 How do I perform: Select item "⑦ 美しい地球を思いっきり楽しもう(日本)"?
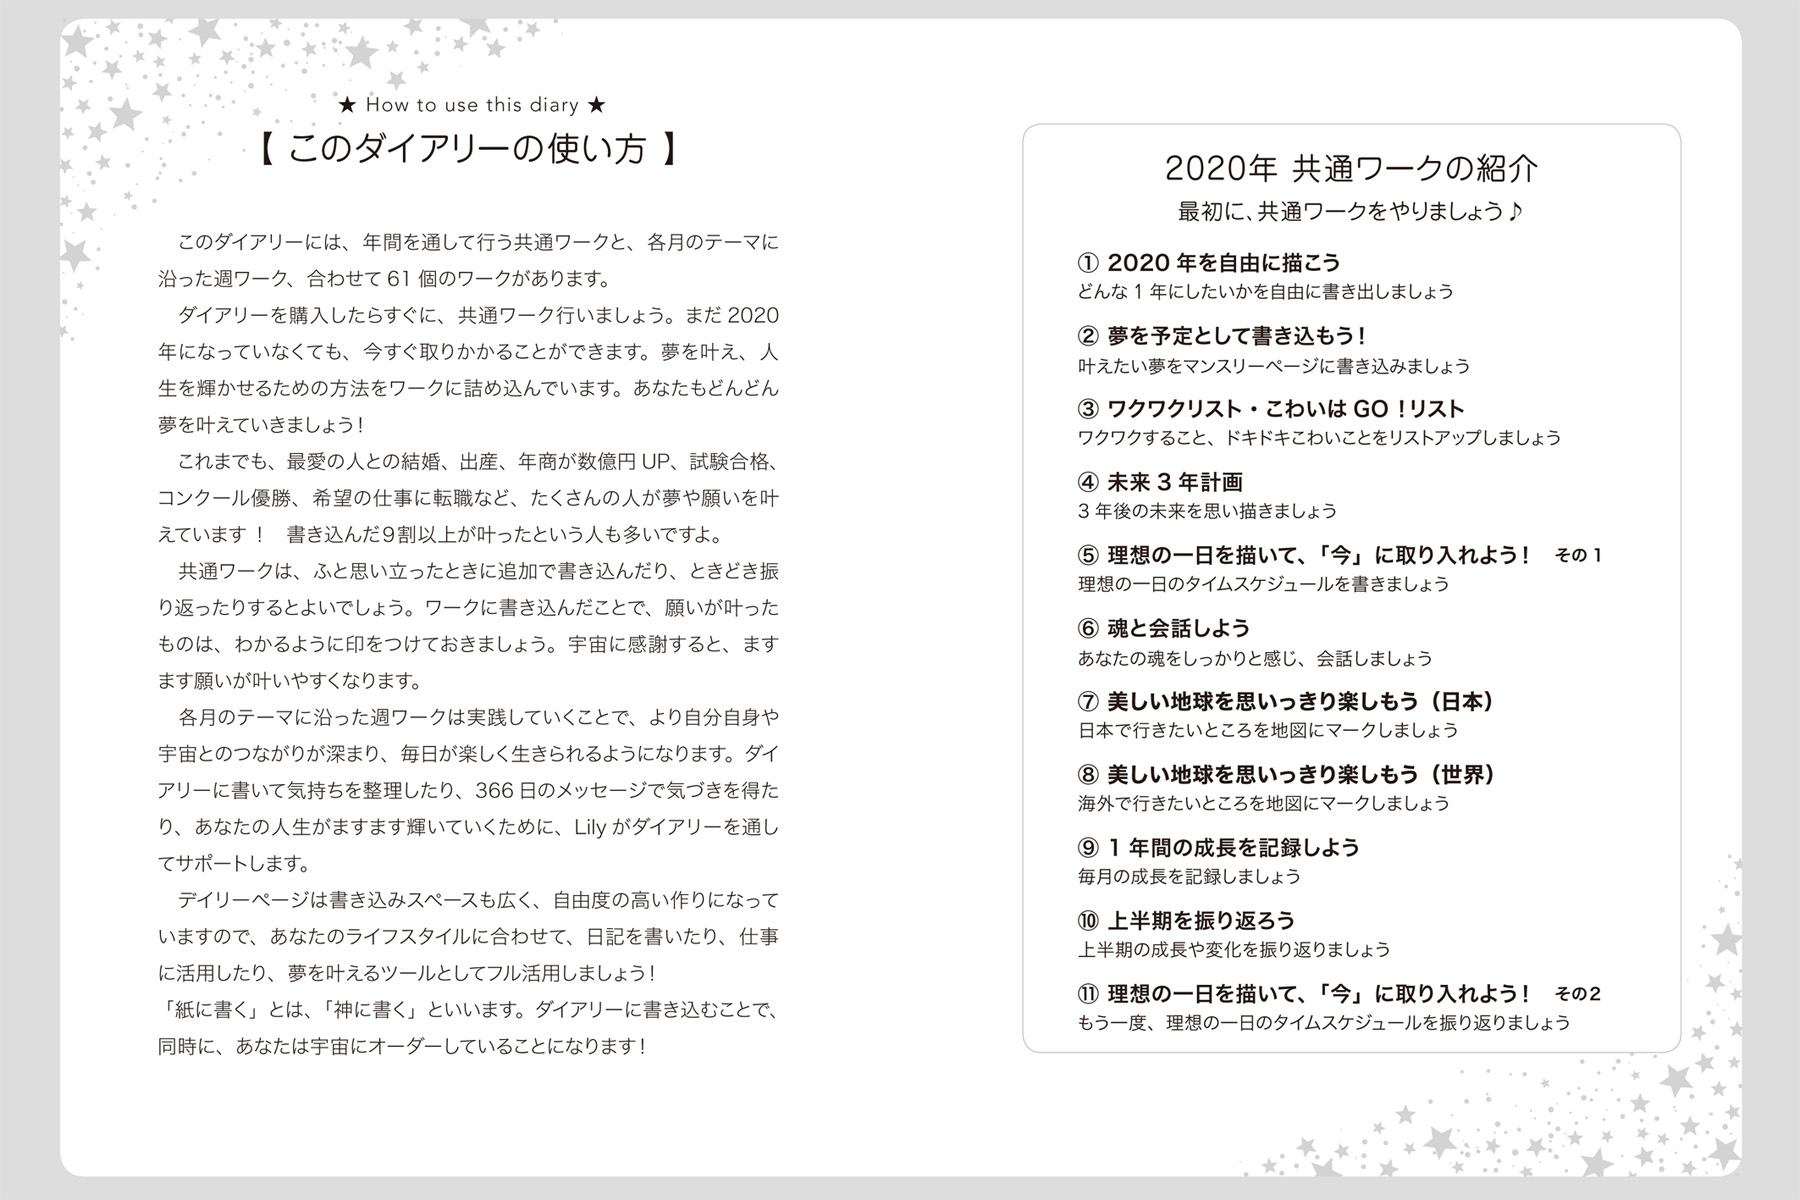coord(1286,702)
